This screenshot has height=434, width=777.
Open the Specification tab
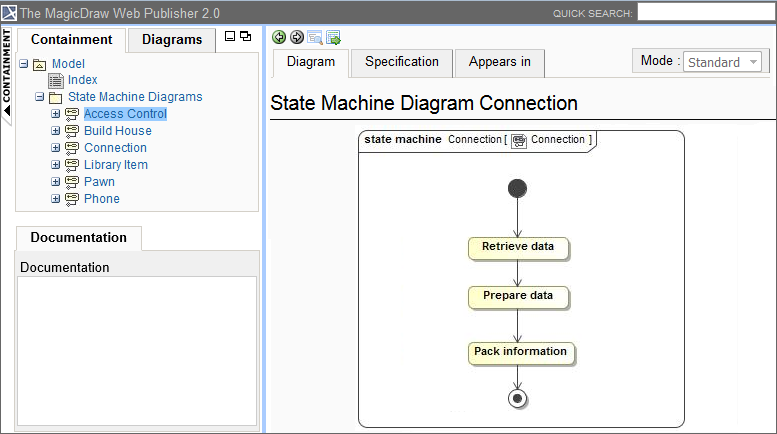point(401,62)
